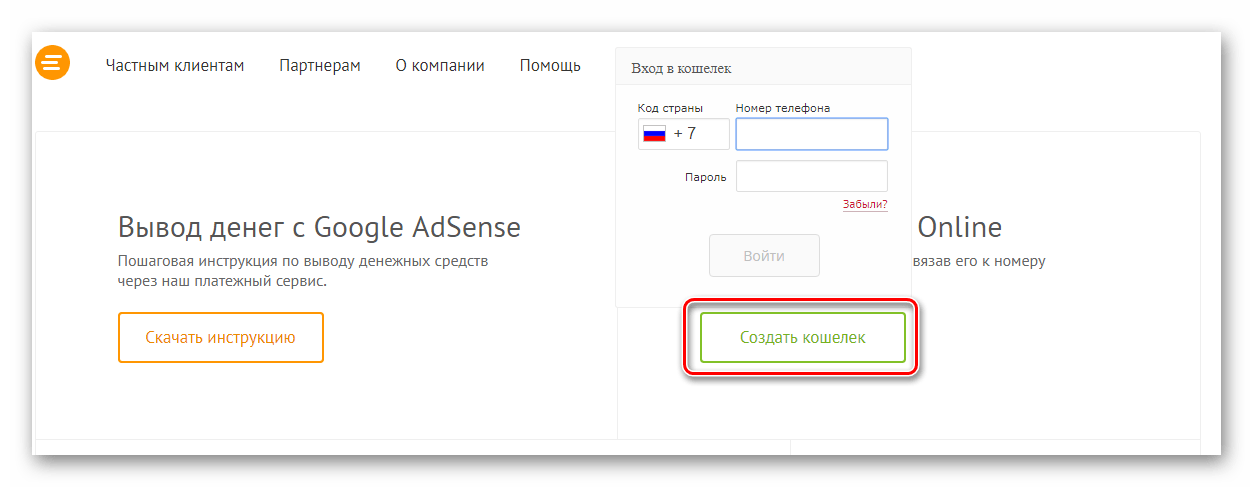1253x487 pixels.
Task: Open the +7 country code selector
Action: [x=685, y=134]
